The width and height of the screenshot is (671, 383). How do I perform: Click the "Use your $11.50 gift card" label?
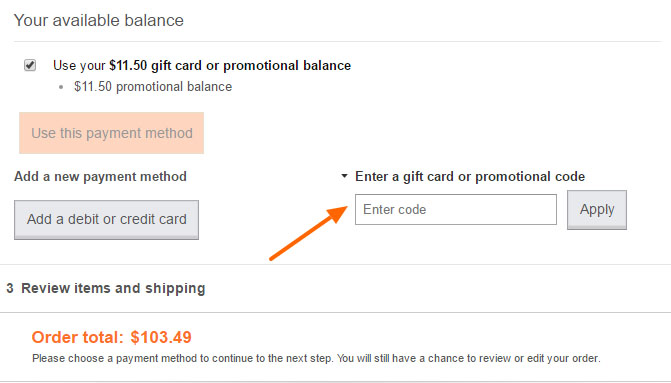(202, 65)
